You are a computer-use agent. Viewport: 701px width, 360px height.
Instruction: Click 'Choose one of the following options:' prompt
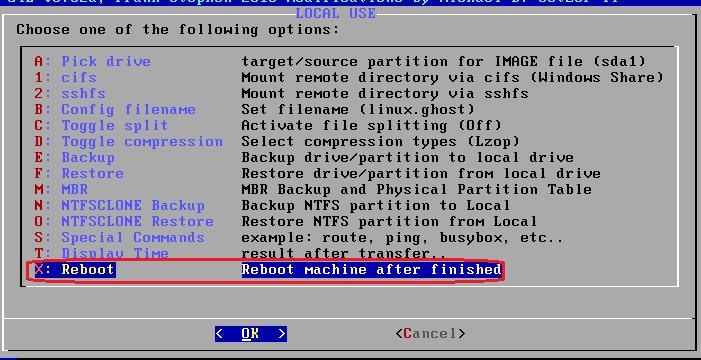(x=178, y=30)
